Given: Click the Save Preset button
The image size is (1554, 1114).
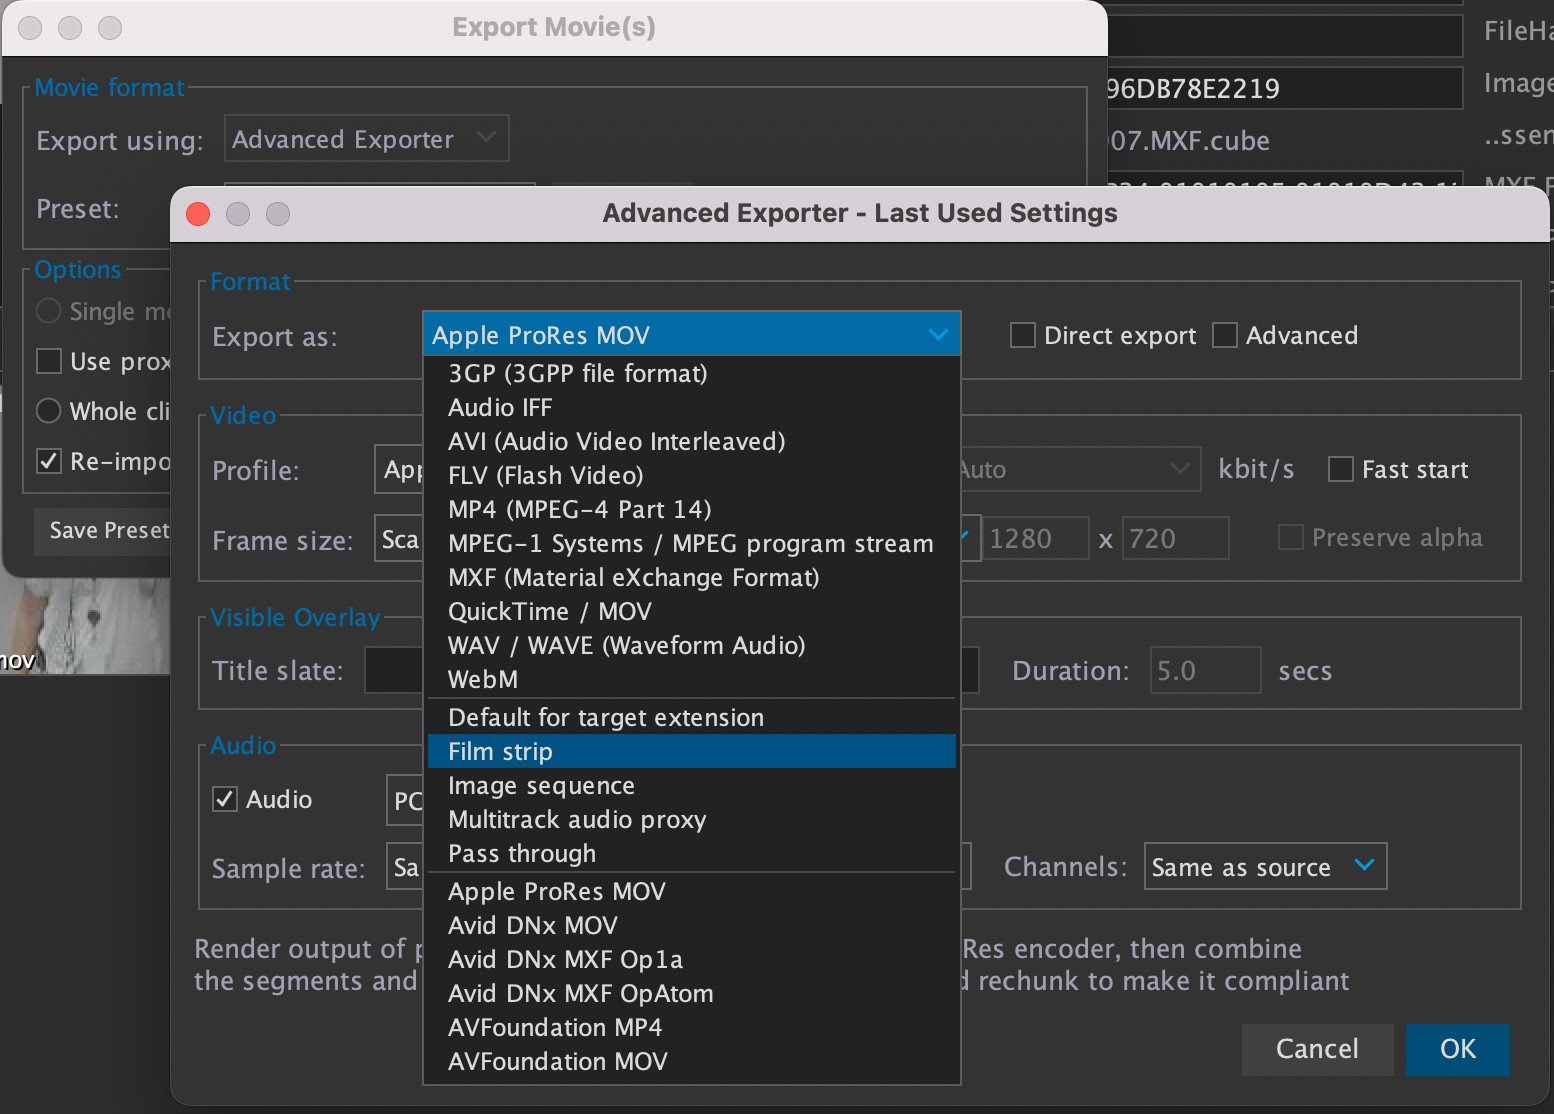Looking at the screenshot, I should click(x=103, y=530).
